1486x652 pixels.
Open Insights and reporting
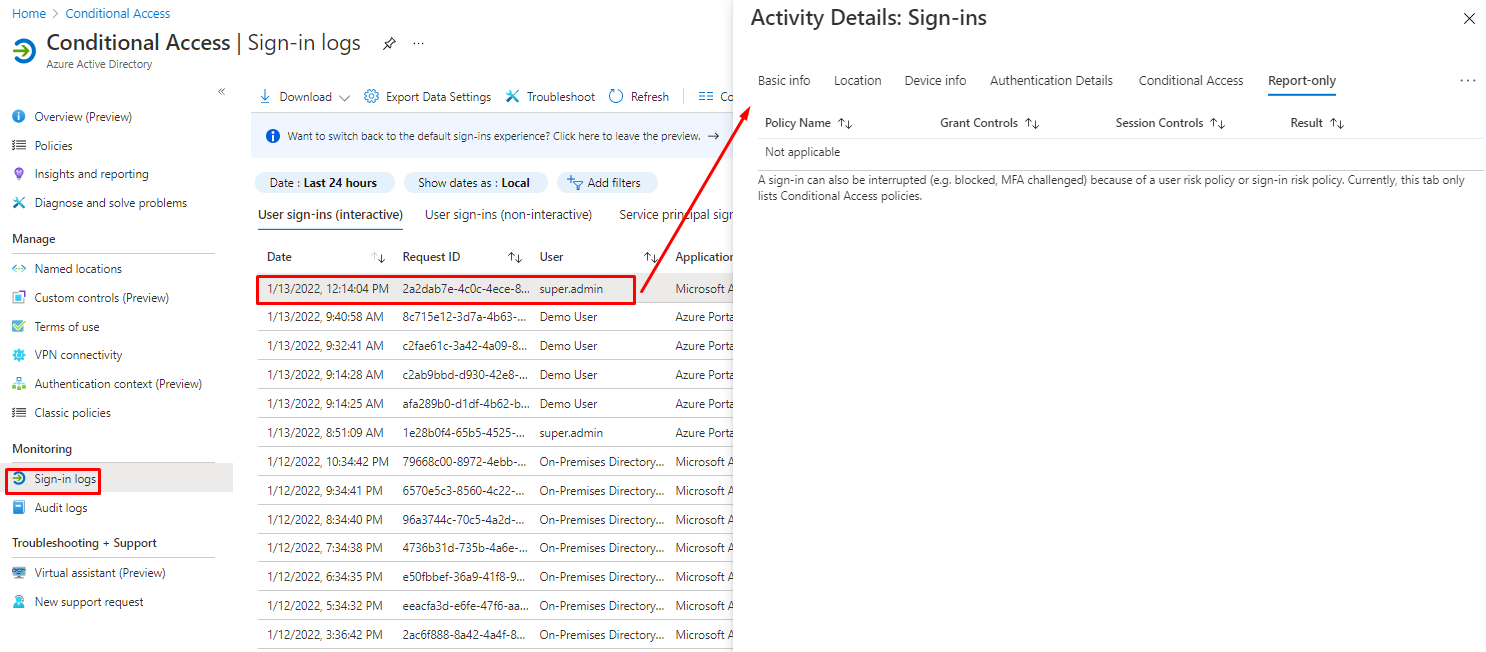point(91,174)
